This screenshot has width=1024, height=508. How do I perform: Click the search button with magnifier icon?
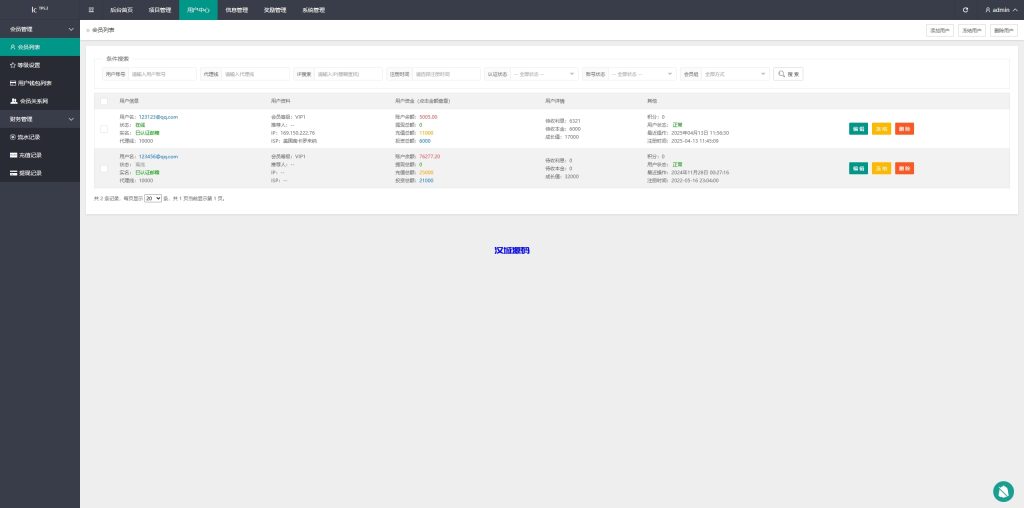coord(789,74)
